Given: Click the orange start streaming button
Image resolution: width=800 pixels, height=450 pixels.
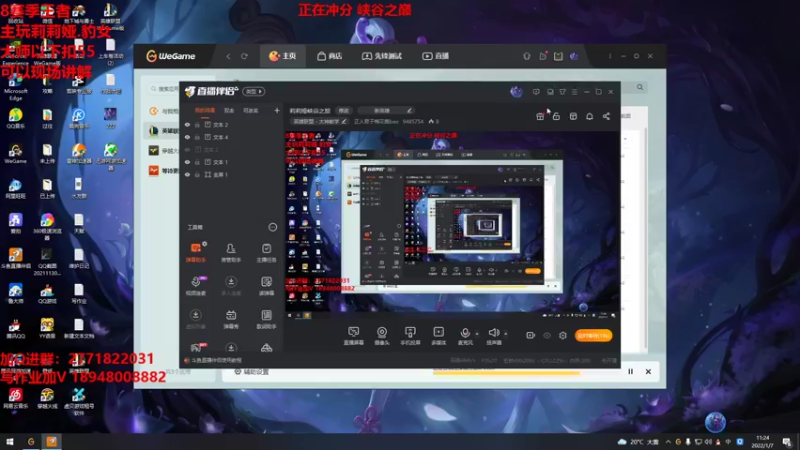Looking at the screenshot, I should coord(593,335).
